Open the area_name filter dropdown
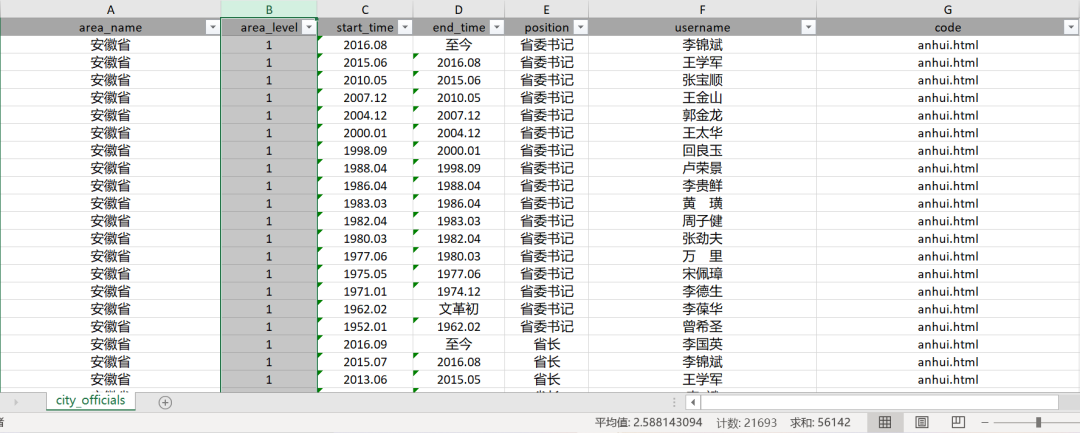Screen dimensions: 1080x433 211,28
